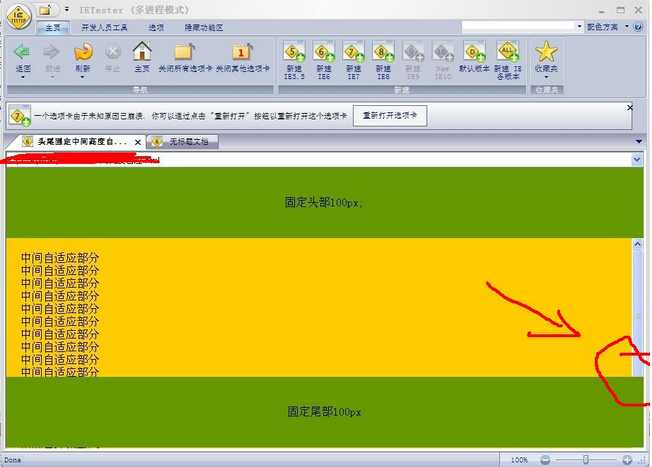This screenshot has height=467, width=652.
Task: Click the IETester application logo button
Action: point(18,17)
